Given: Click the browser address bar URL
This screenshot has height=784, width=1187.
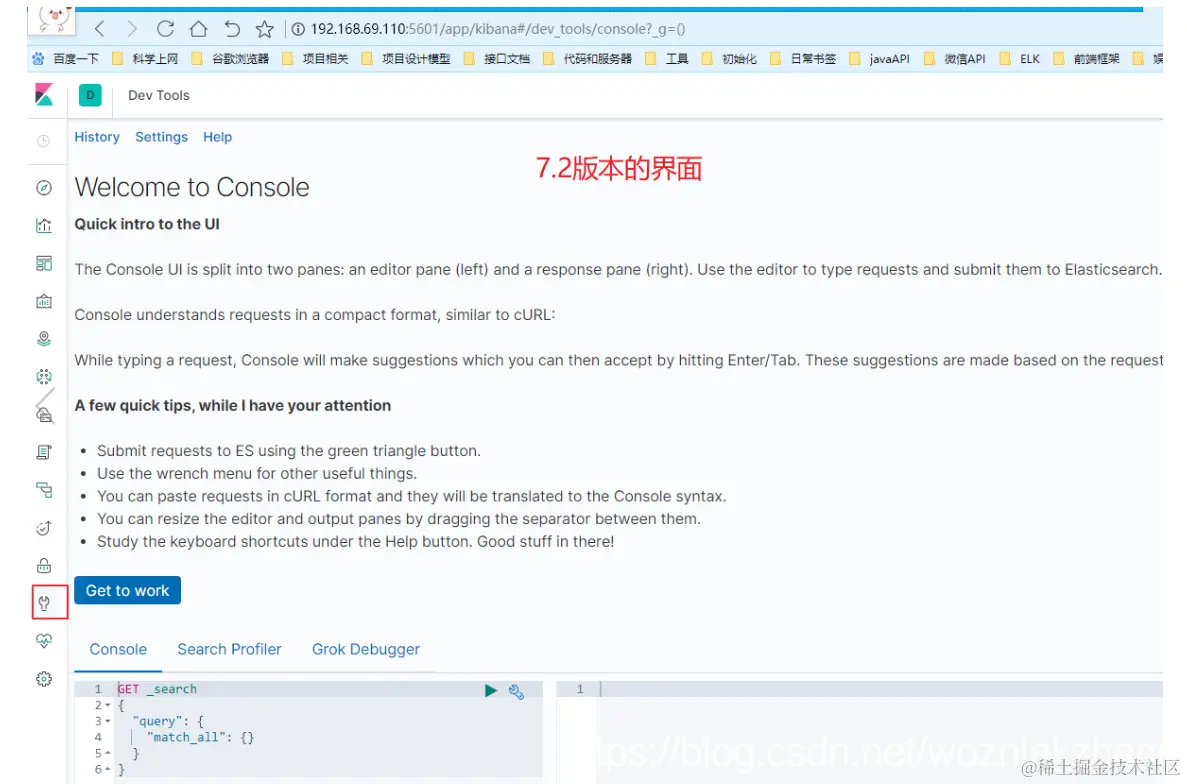Looking at the screenshot, I should click(497, 29).
